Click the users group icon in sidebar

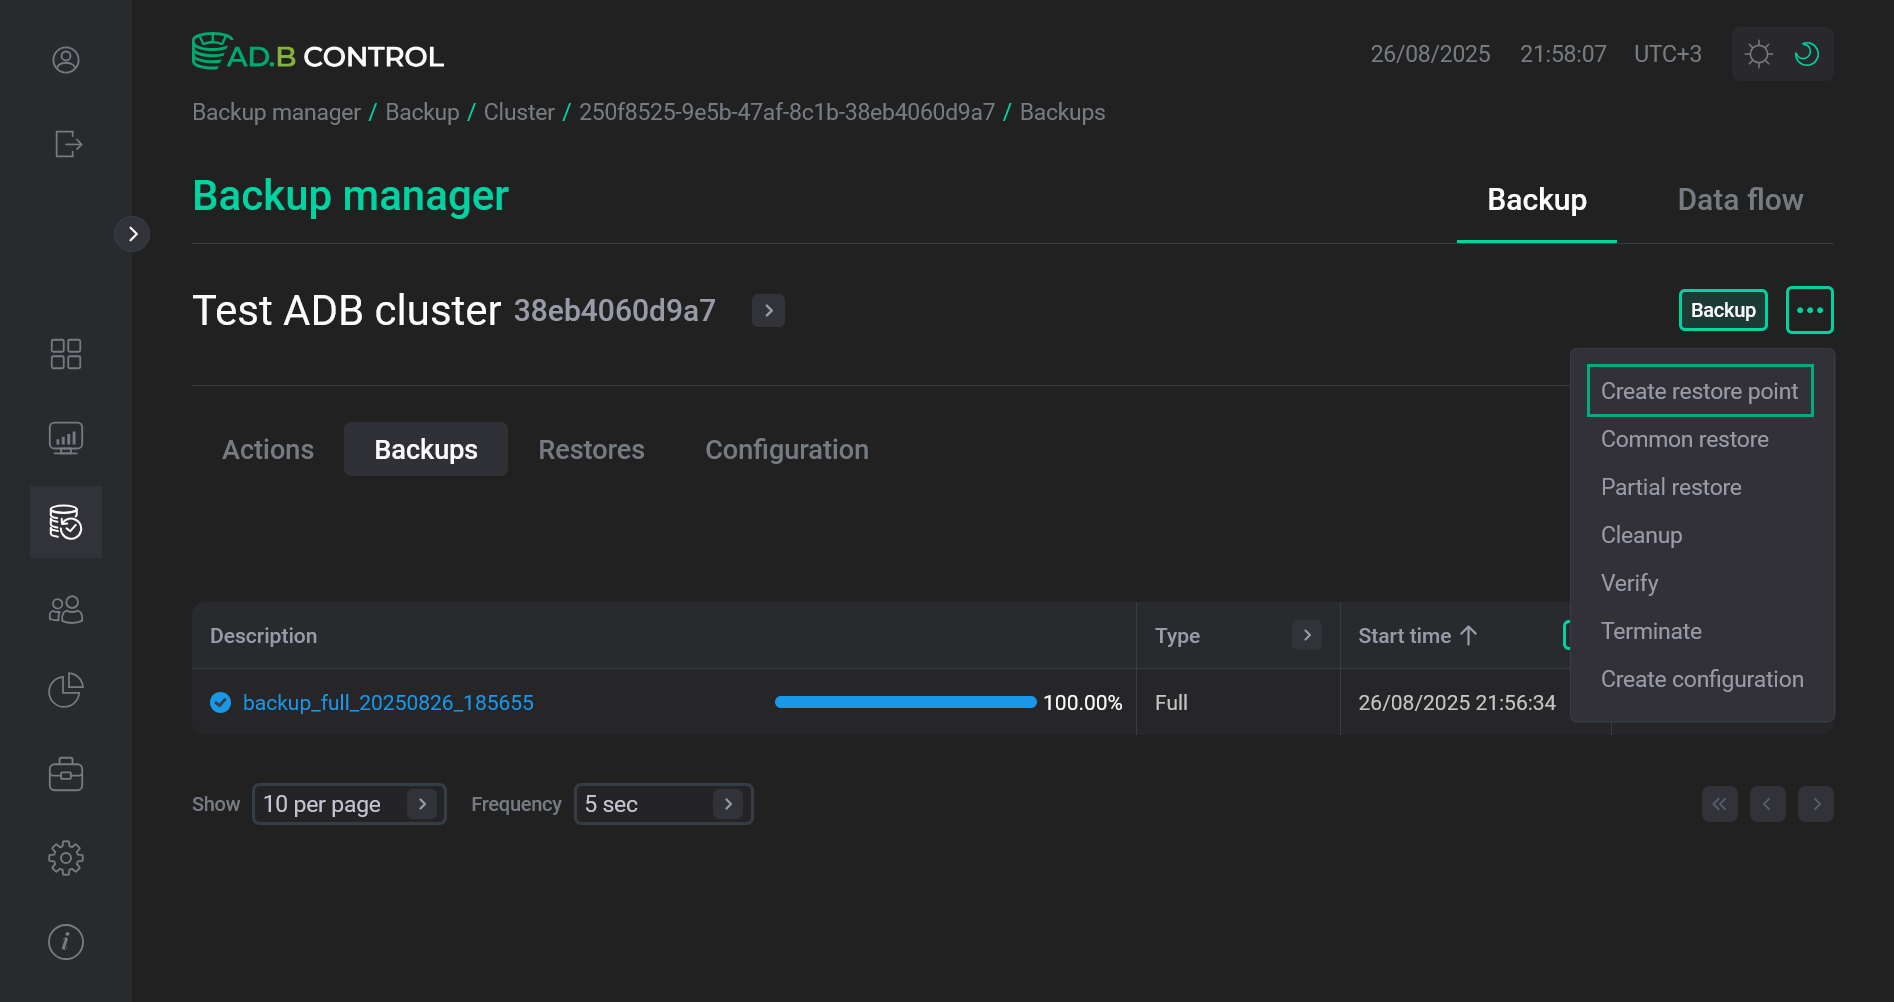point(65,609)
